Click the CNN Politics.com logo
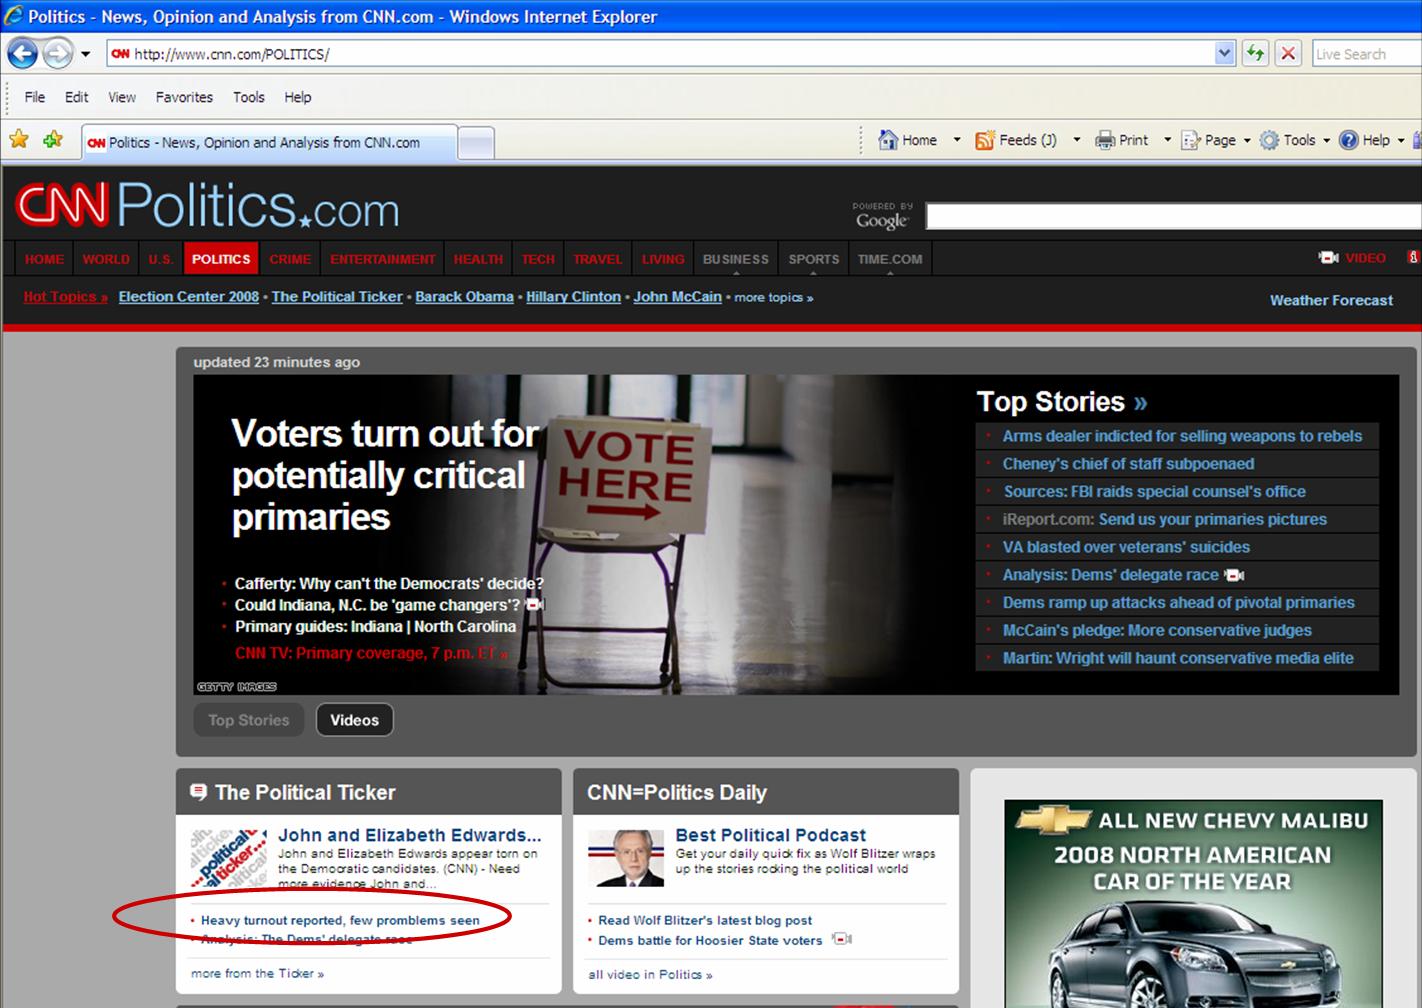 click(x=207, y=205)
